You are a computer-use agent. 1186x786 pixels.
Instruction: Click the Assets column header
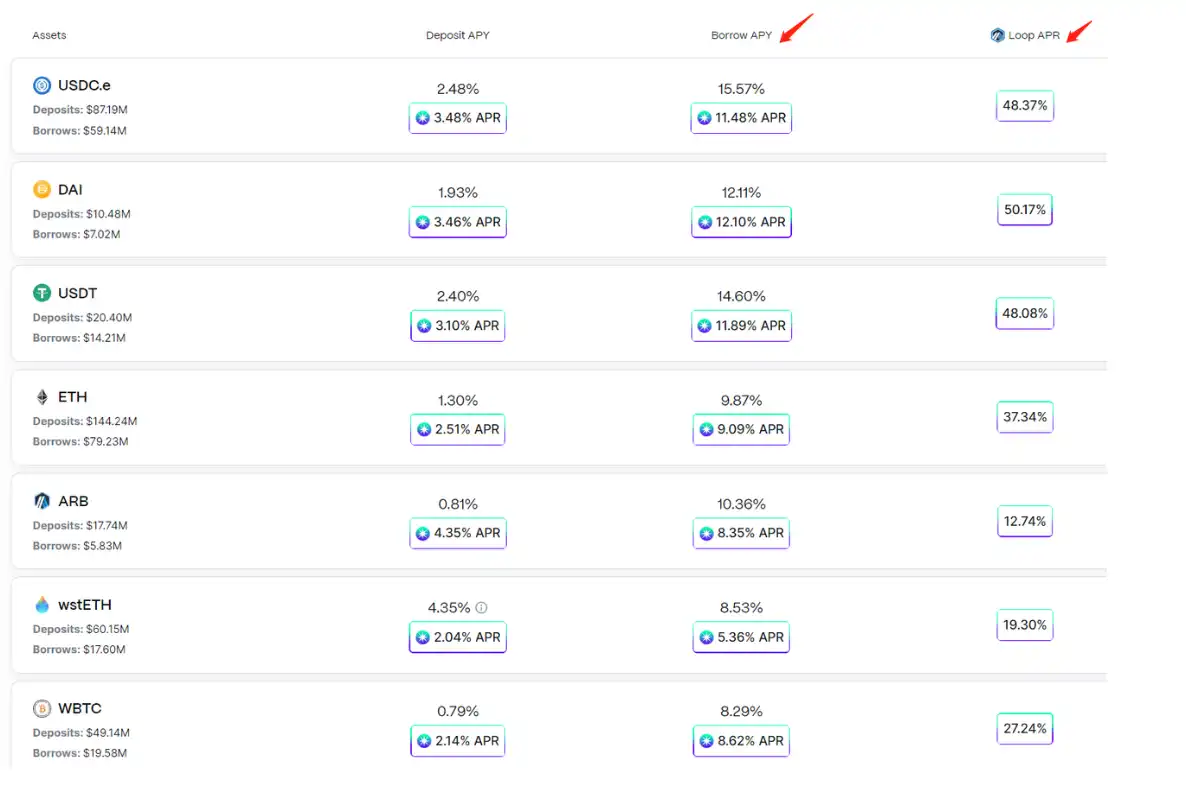pyautogui.click(x=49, y=36)
